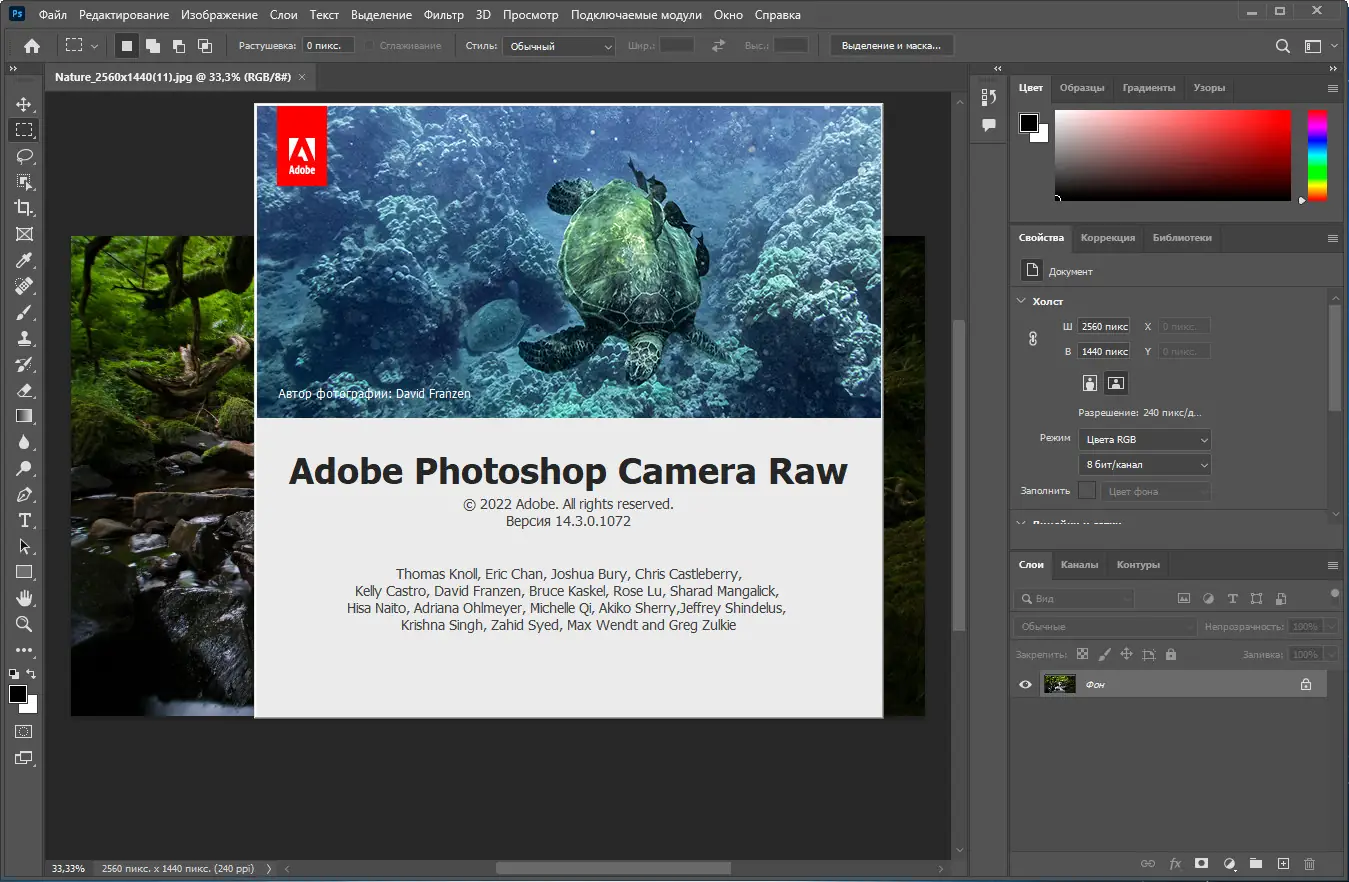Hide the Фон layer visibility eye
Screen dimensions: 1349x882
(1025, 684)
